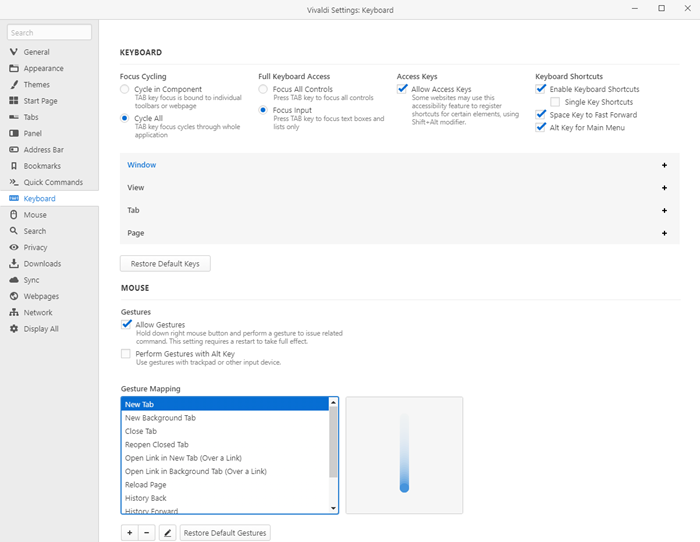
Task: Disable Allow Gestures checkbox
Action: click(126, 324)
